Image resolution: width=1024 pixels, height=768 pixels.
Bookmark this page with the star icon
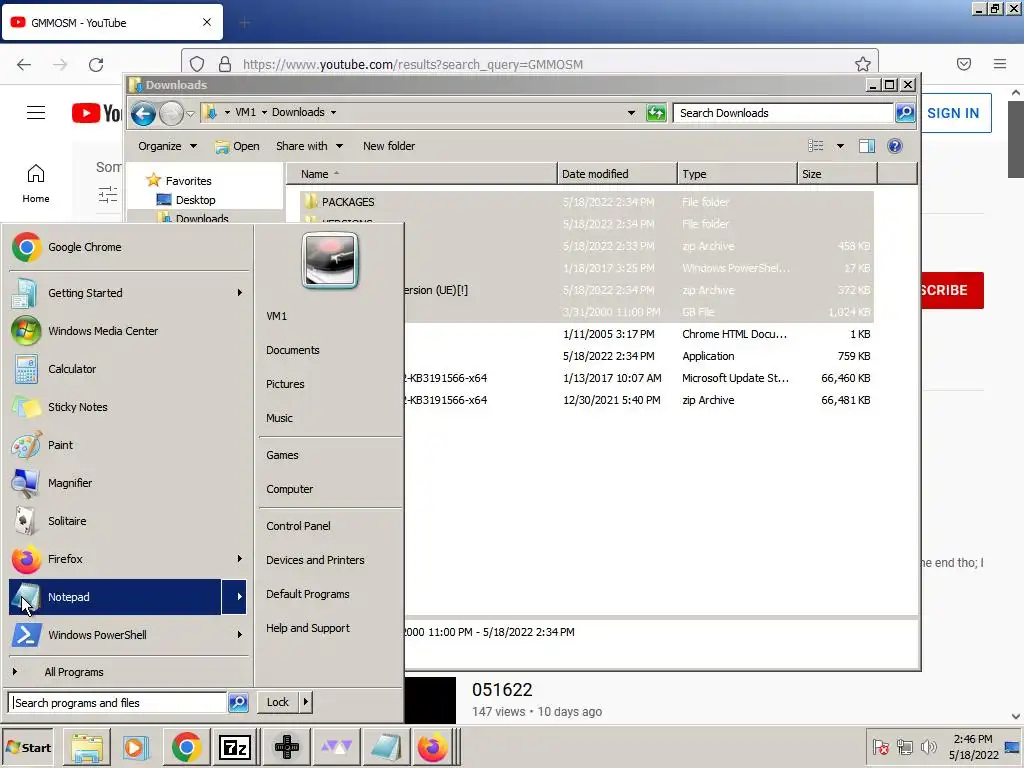[x=863, y=64]
